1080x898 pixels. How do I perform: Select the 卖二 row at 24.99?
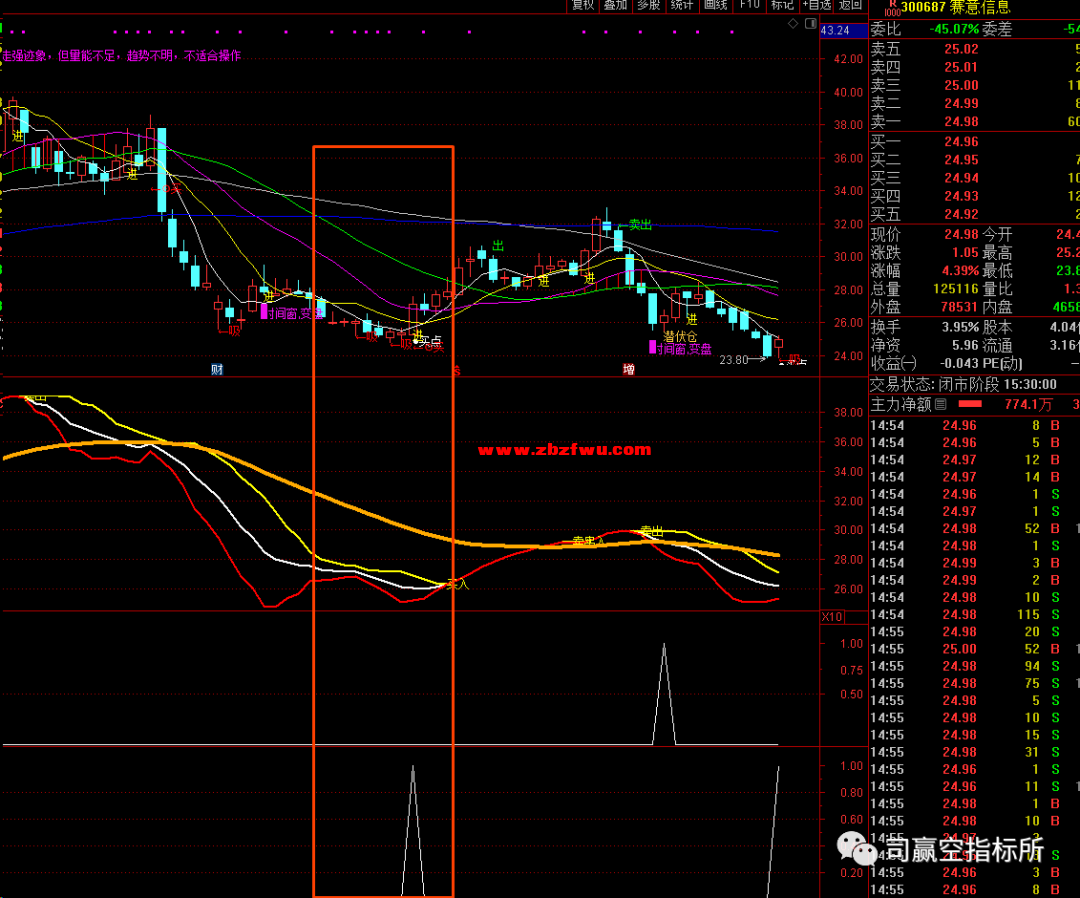pos(975,103)
